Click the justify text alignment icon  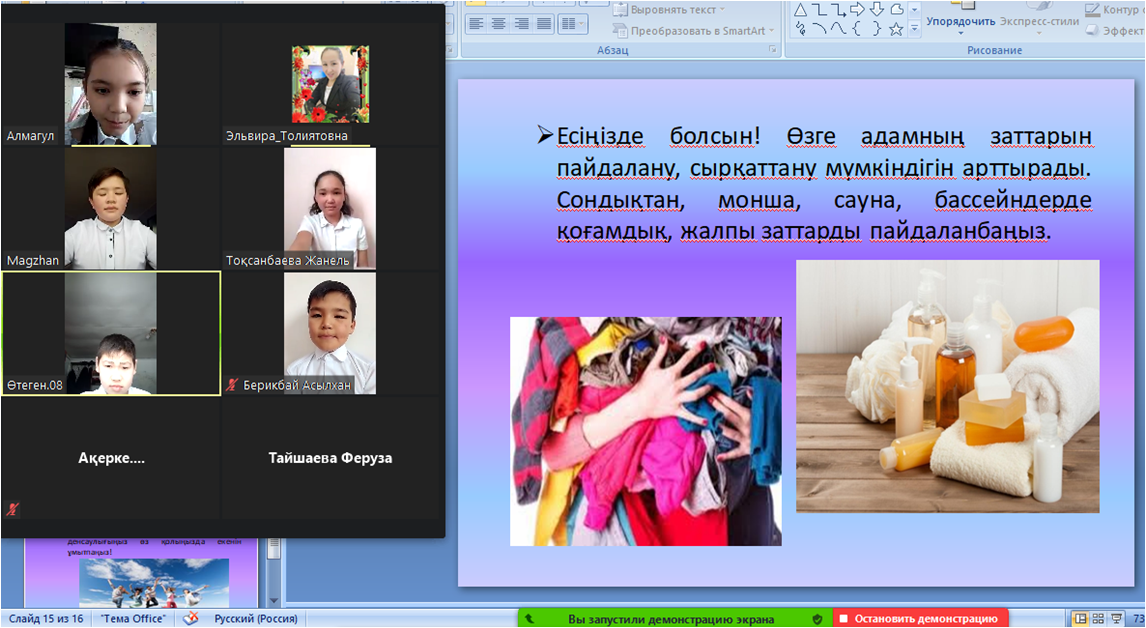click(544, 24)
